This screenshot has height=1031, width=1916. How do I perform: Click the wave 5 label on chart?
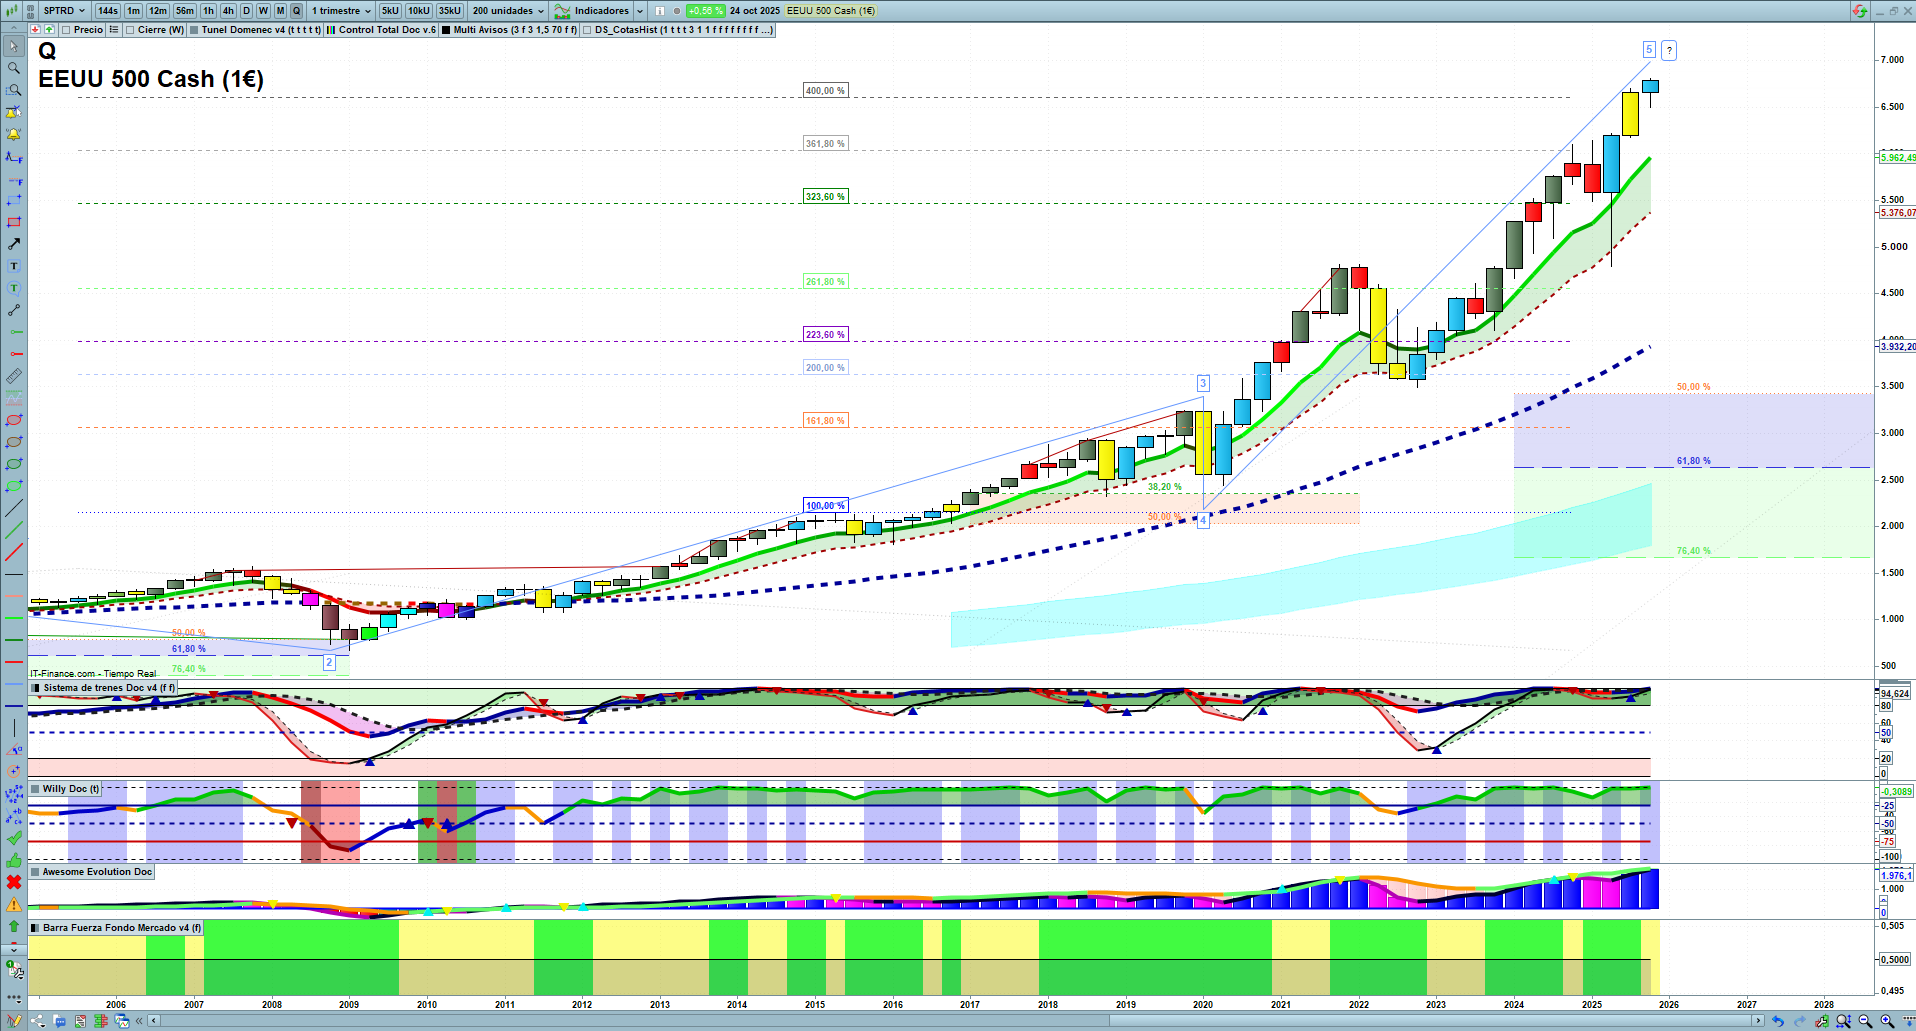point(1649,49)
